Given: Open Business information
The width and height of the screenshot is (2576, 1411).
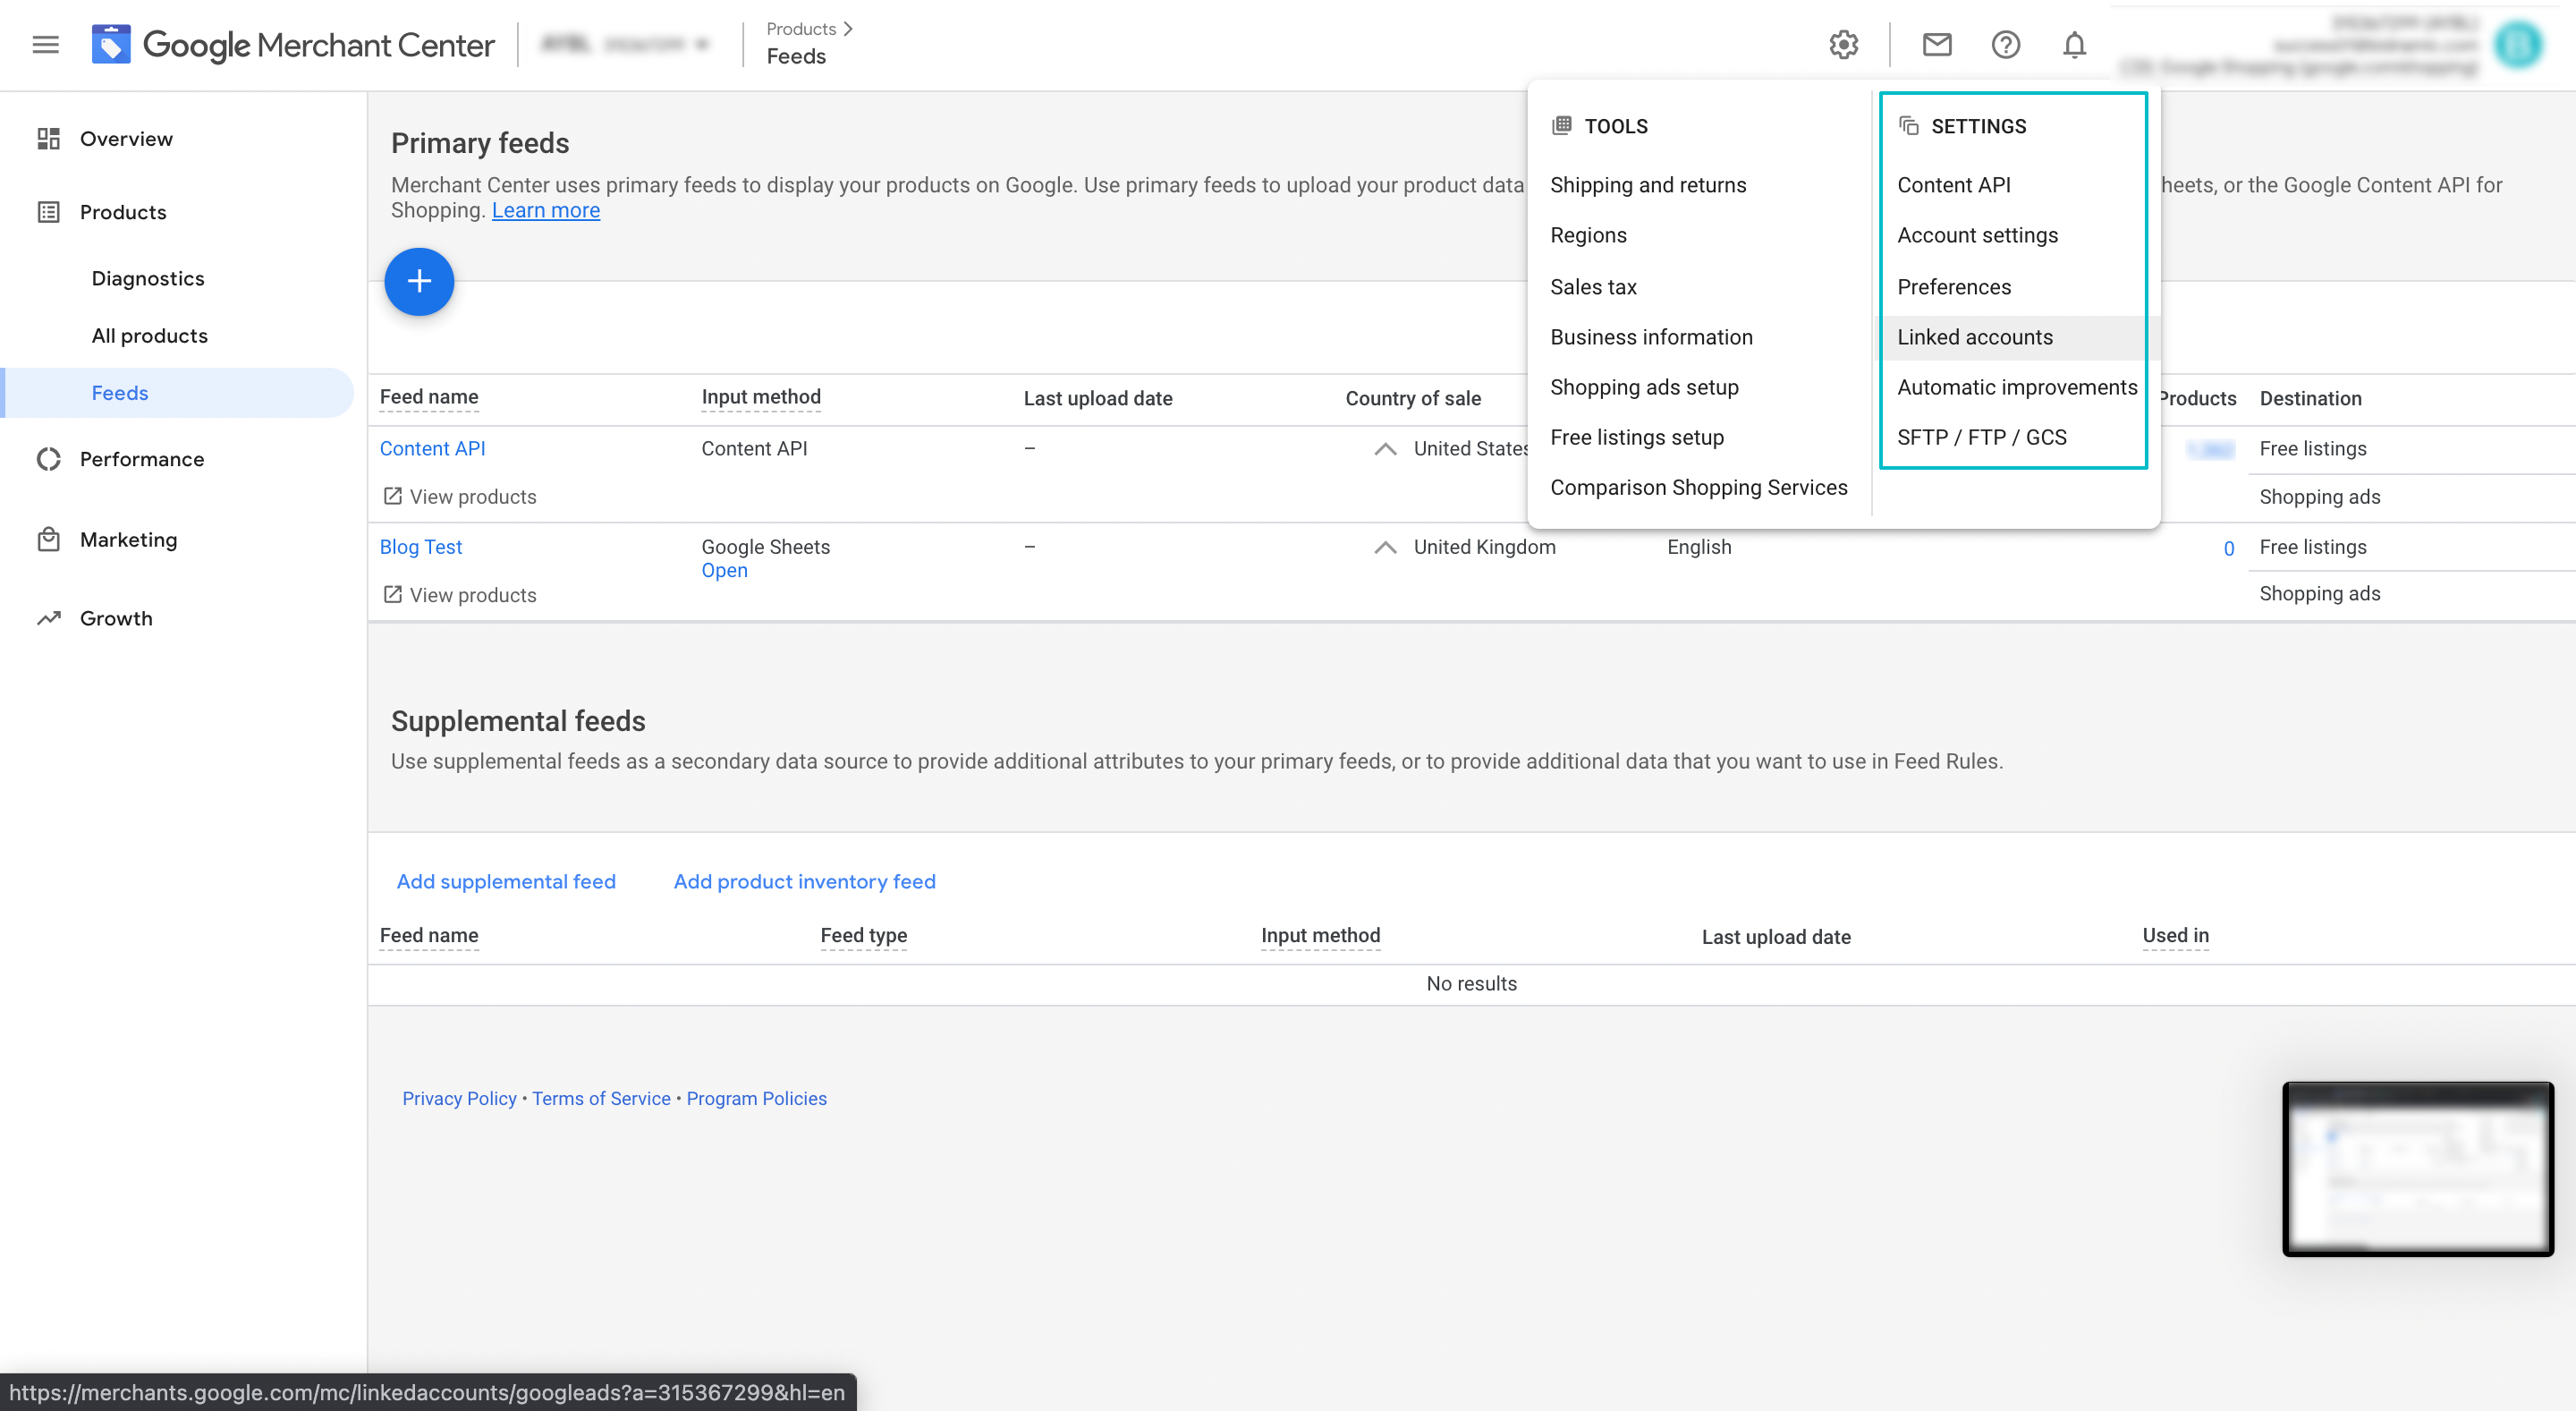Looking at the screenshot, I should click(1651, 337).
